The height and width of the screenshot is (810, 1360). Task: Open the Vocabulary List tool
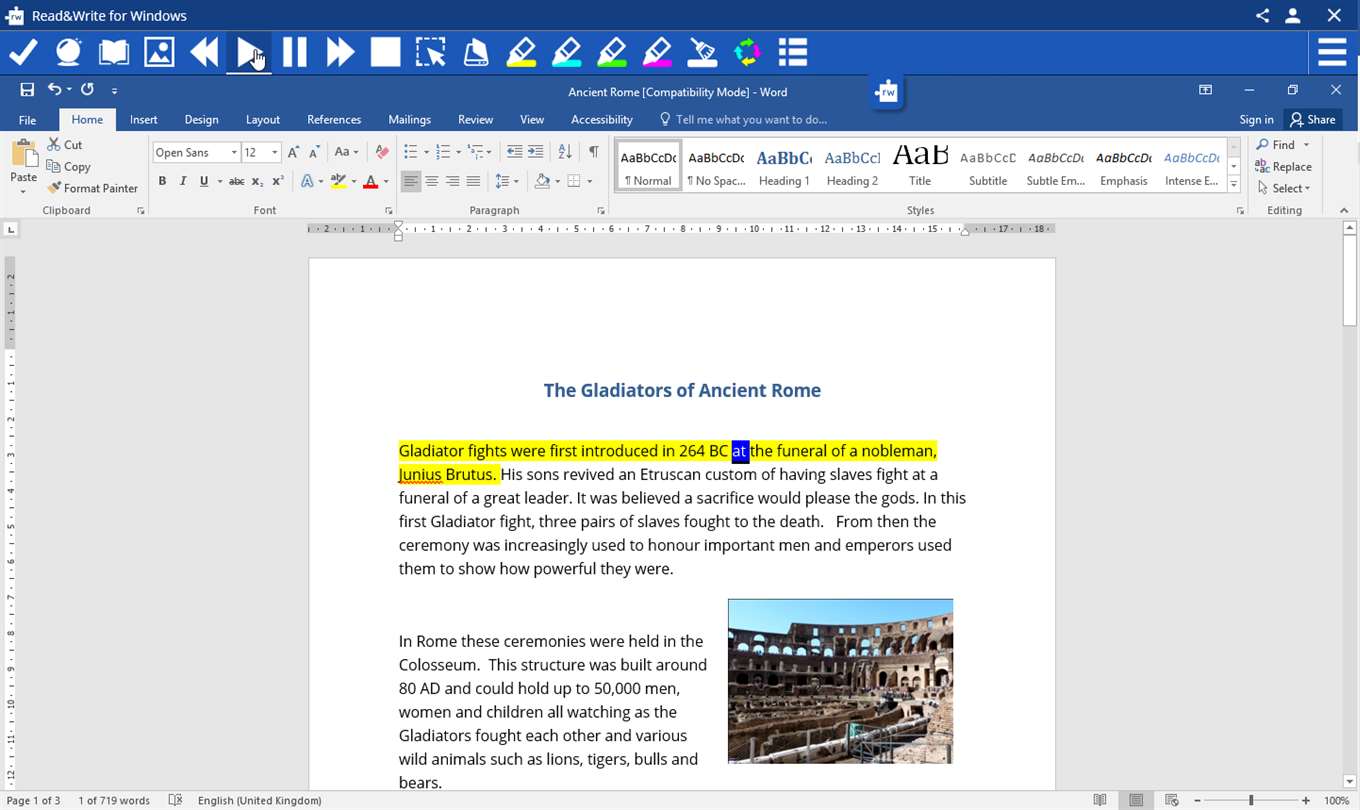pyautogui.click(x=793, y=52)
